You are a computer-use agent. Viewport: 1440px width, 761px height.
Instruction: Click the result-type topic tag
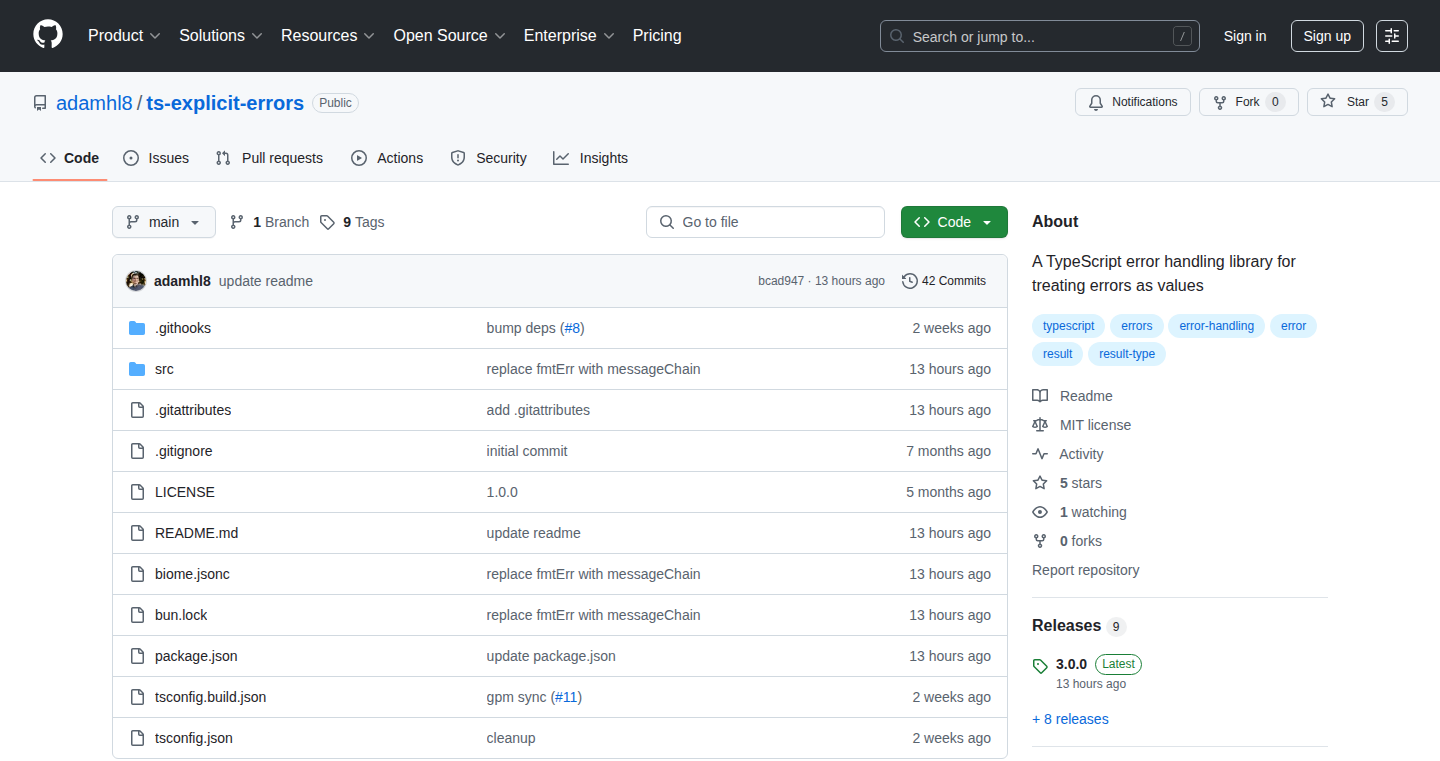(x=1127, y=354)
